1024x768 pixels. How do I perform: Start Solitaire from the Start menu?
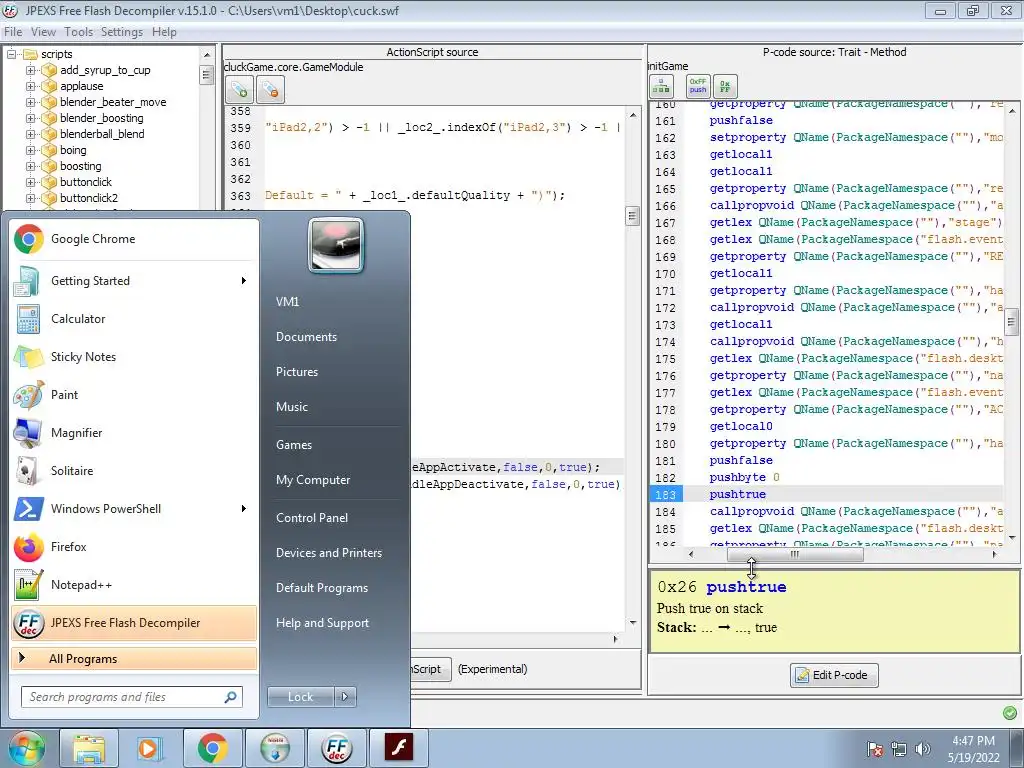click(134, 471)
